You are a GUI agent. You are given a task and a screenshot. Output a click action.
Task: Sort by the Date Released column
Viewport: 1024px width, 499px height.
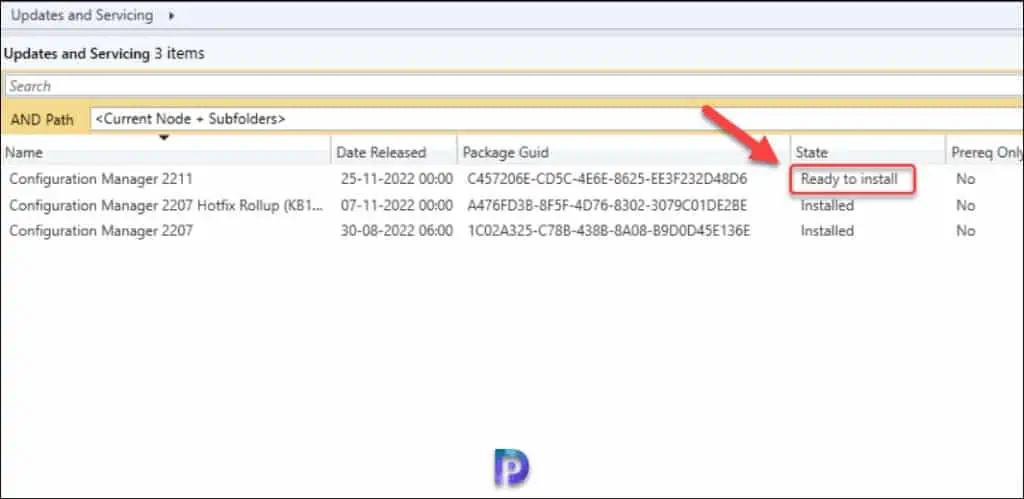point(394,152)
